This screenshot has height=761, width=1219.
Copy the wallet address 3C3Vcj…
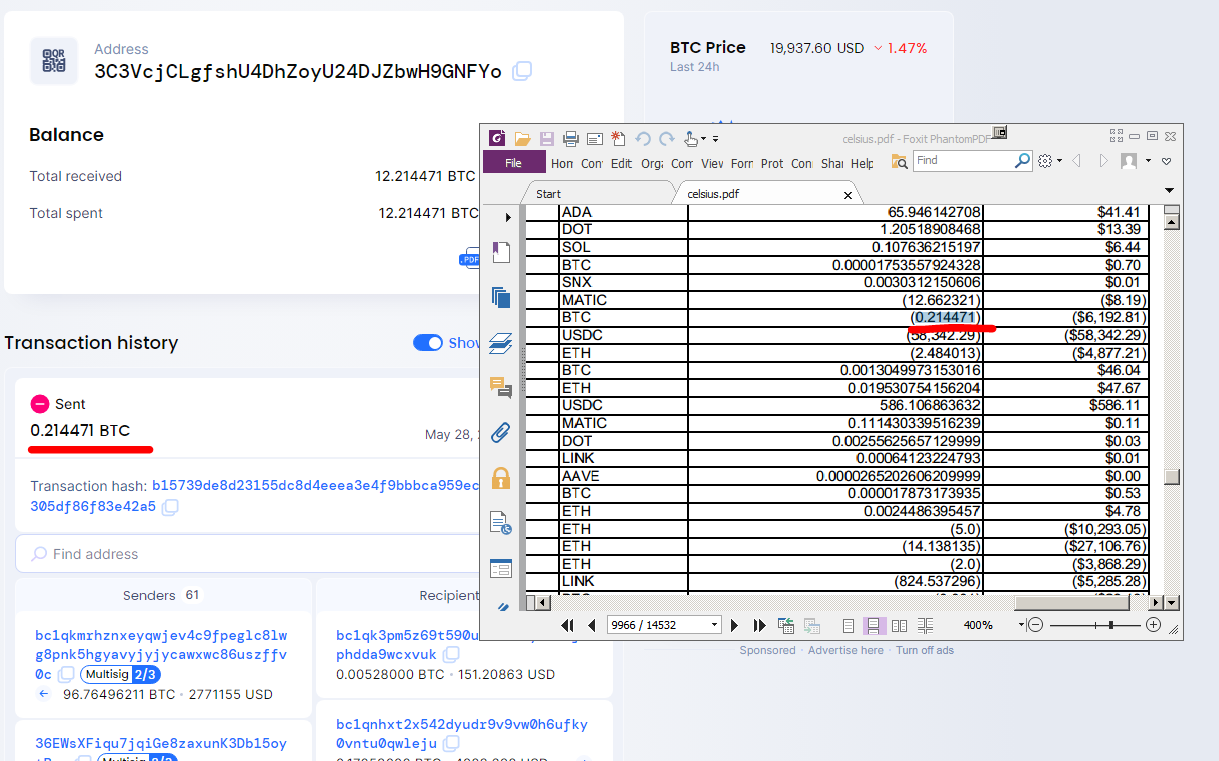pyautogui.click(x=522, y=71)
